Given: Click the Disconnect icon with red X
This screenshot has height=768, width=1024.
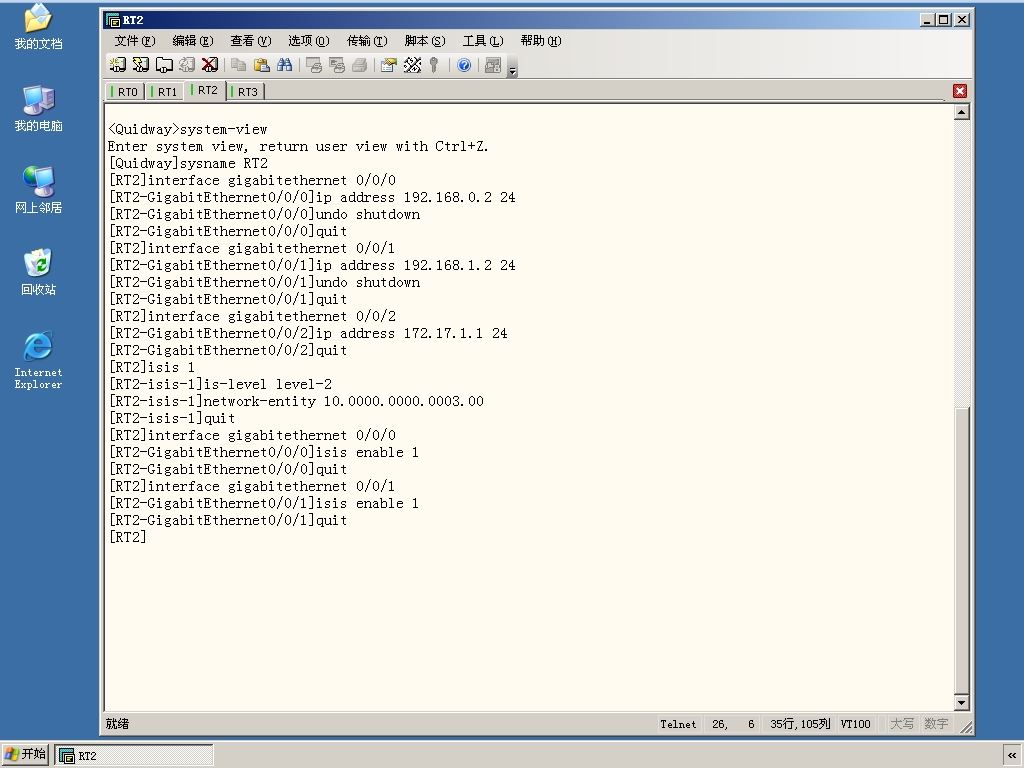Looking at the screenshot, I should (x=210, y=65).
